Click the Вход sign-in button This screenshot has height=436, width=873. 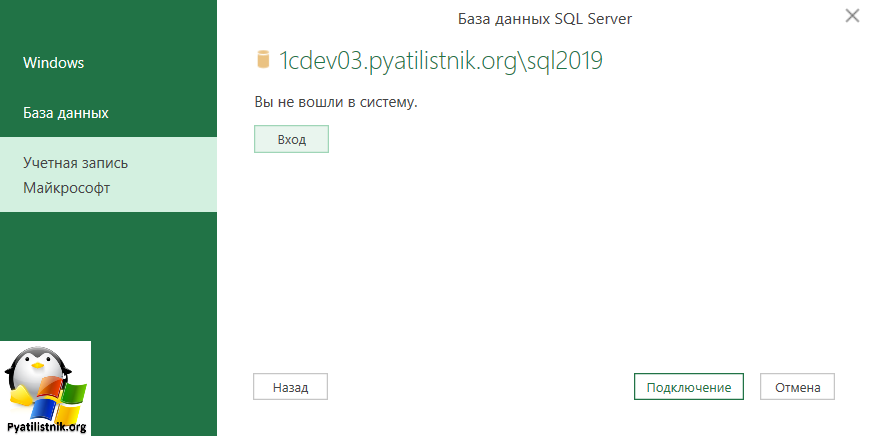click(291, 139)
